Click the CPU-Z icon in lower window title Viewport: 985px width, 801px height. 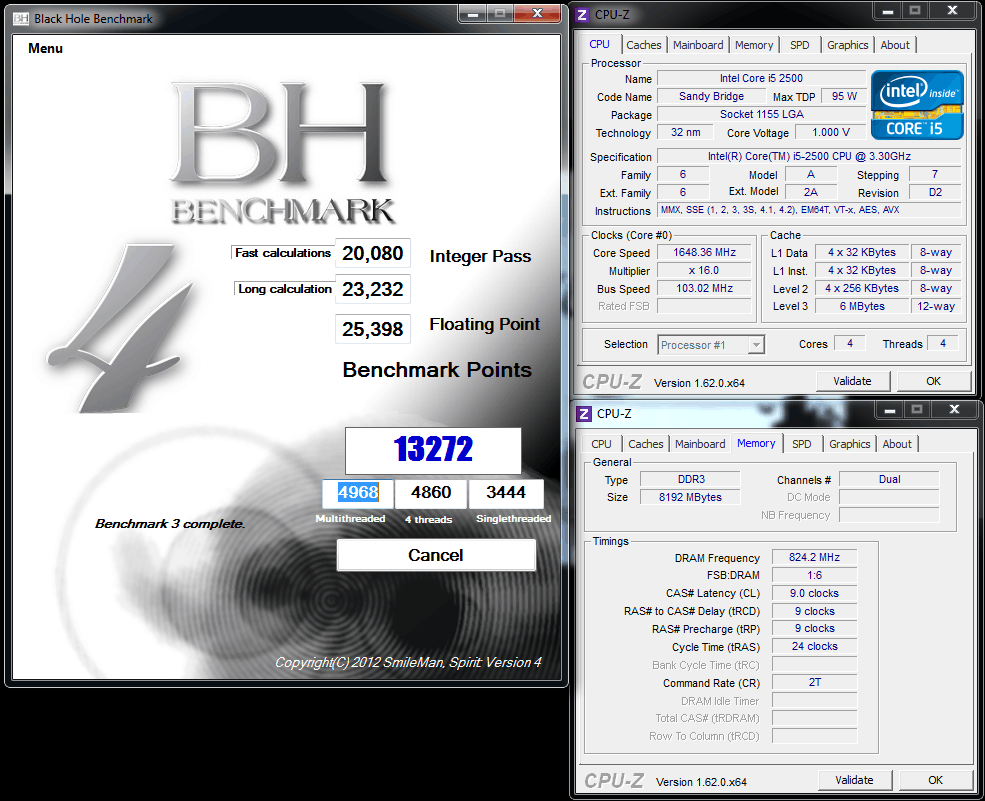coord(584,413)
